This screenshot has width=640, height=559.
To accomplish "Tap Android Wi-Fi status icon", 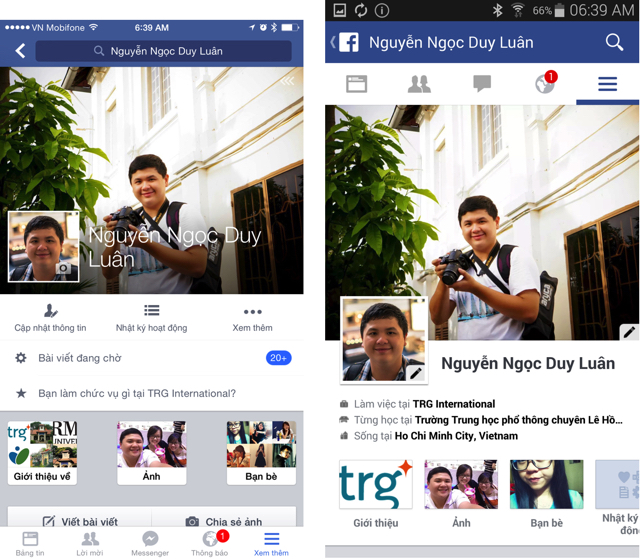I will (x=518, y=10).
